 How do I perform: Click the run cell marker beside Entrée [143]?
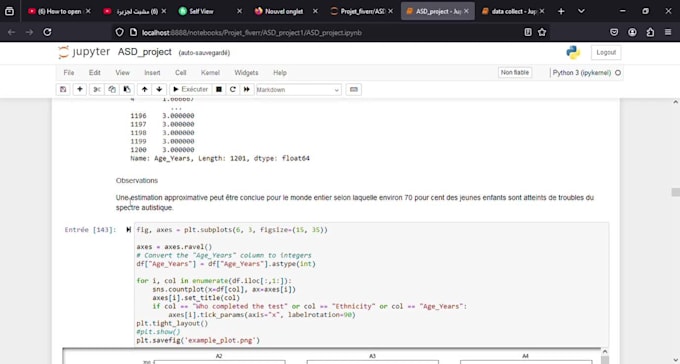coord(128,230)
